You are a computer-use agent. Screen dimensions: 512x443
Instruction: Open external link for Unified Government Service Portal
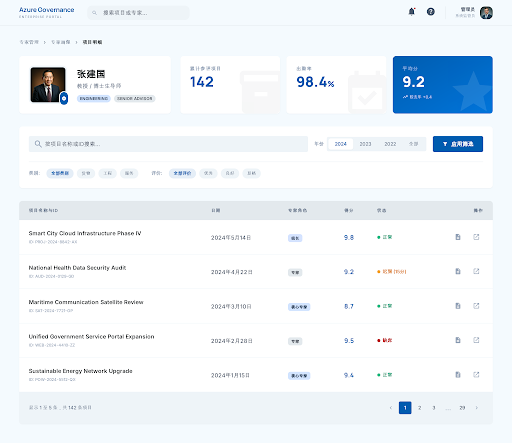pyautogui.click(x=476, y=340)
